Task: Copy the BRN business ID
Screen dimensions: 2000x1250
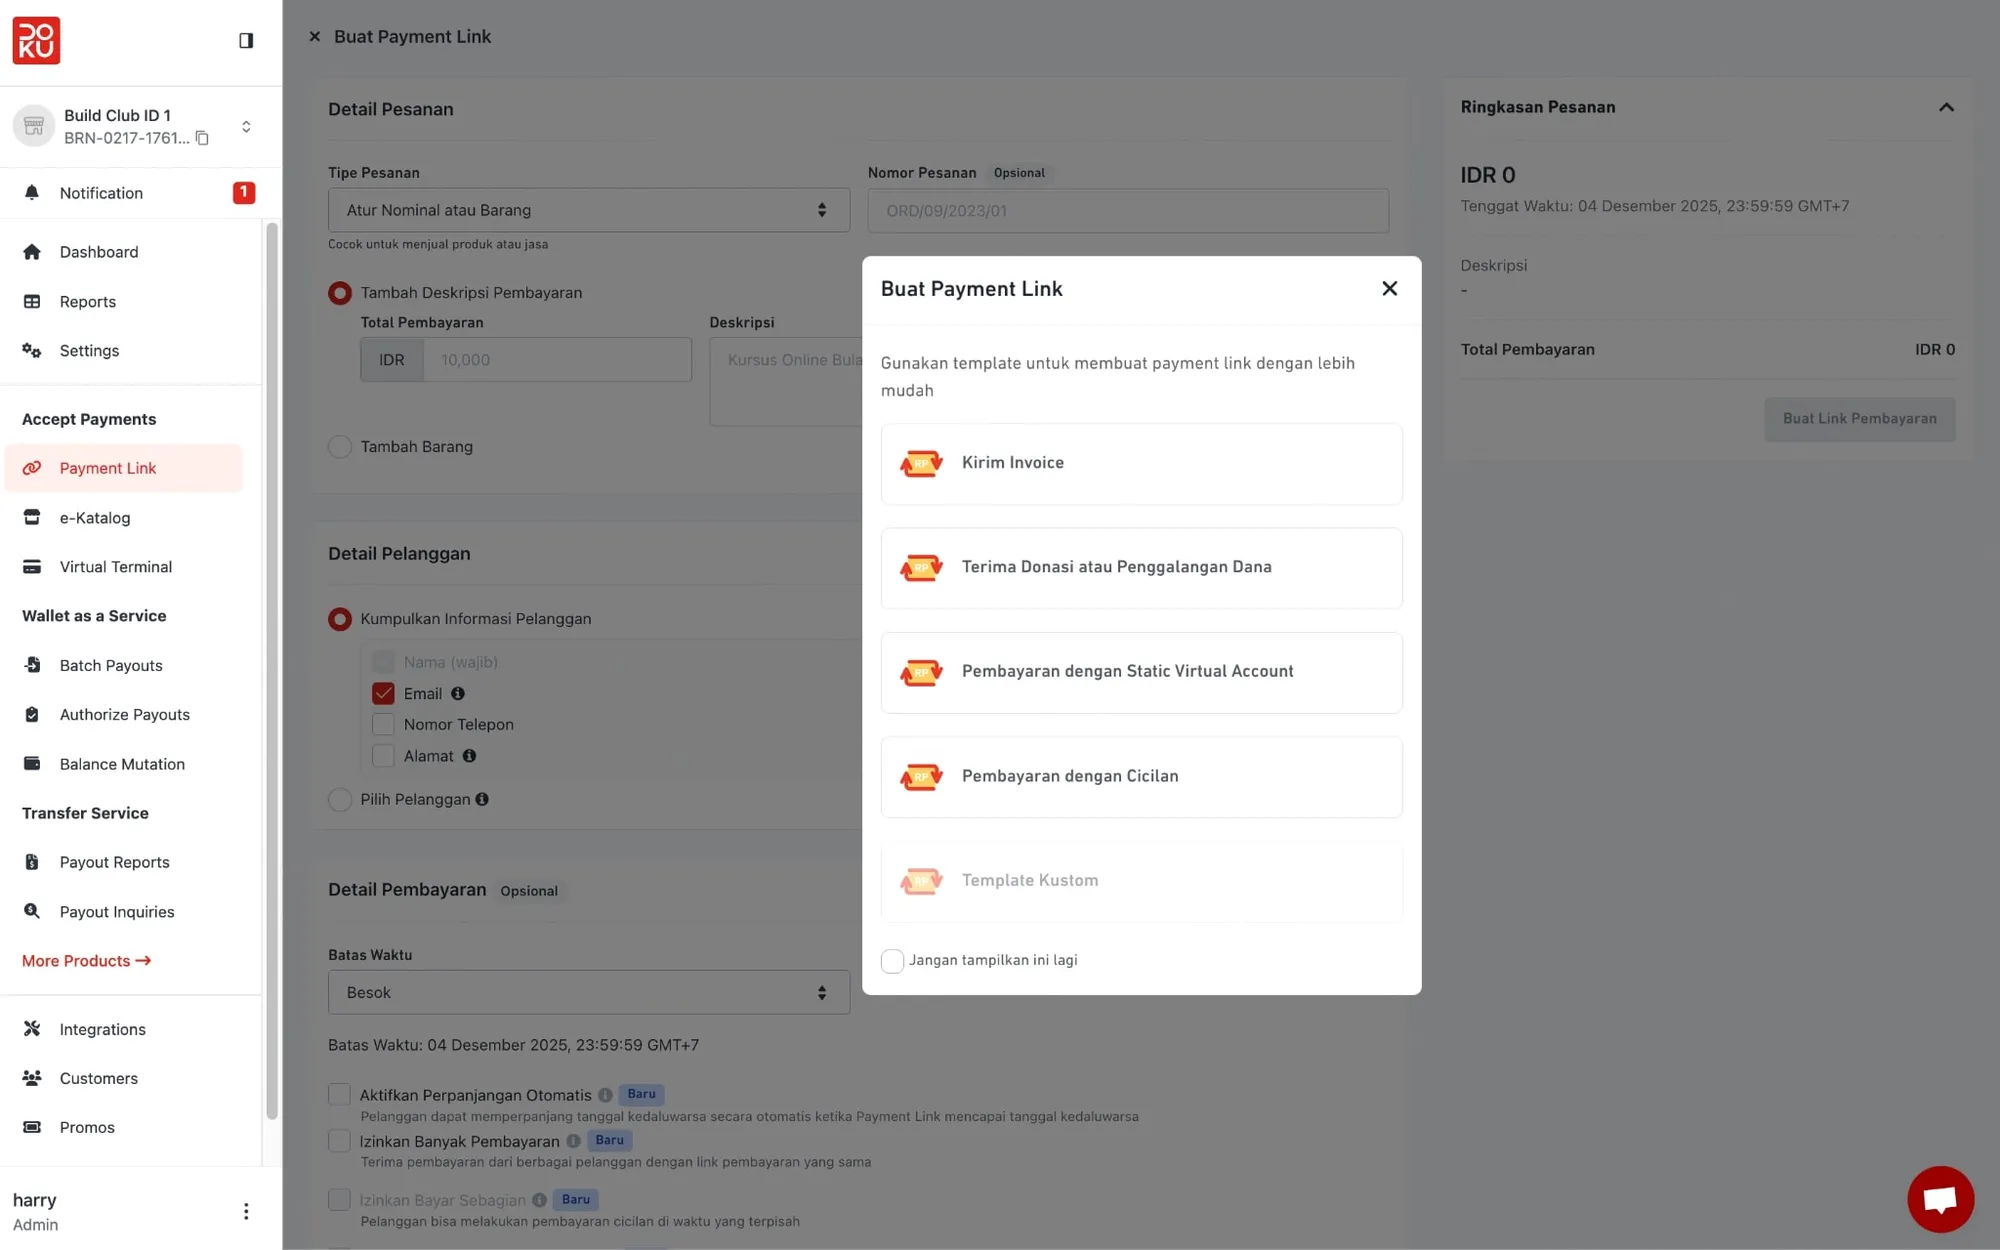Action: pos(202,138)
